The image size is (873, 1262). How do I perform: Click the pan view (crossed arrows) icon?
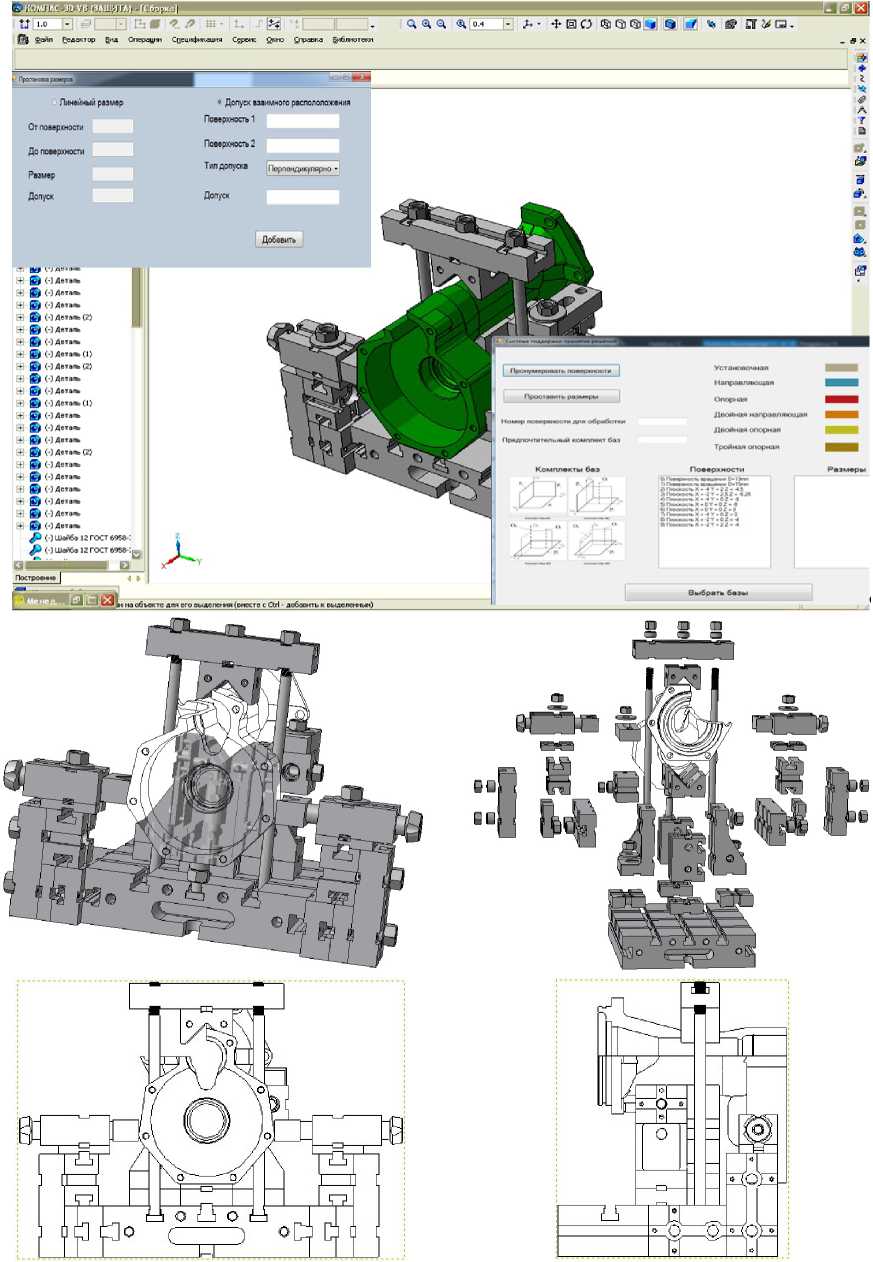(557, 23)
